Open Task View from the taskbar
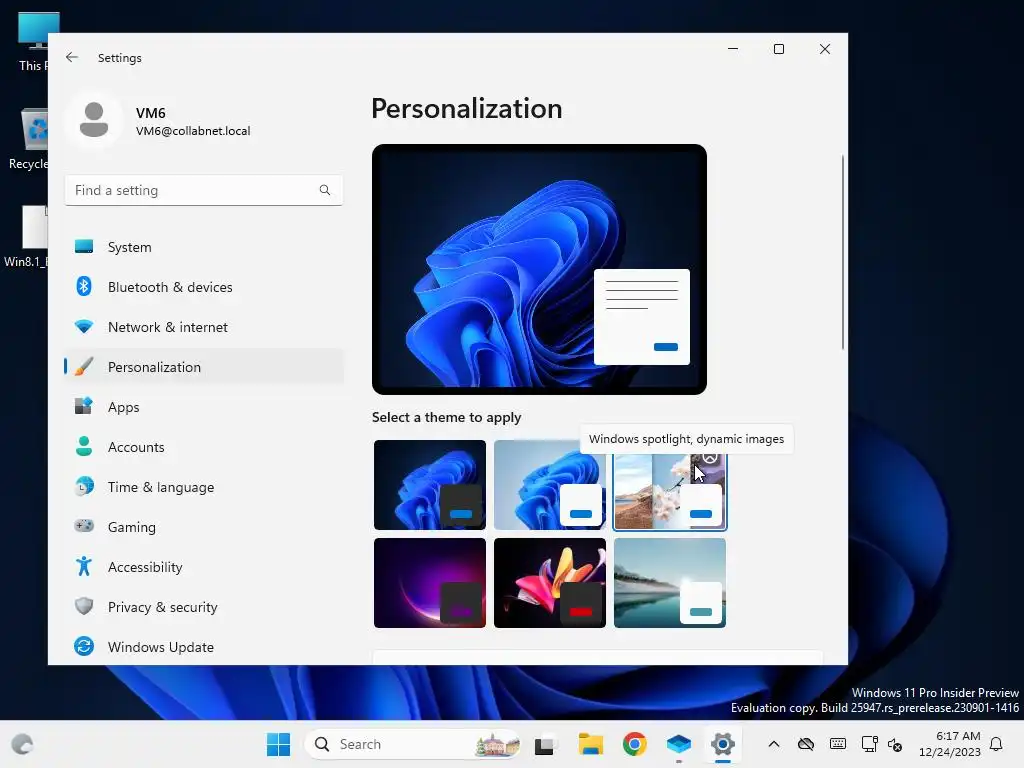The width and height of the screenshot is (1024, 768). coord(545,744)
